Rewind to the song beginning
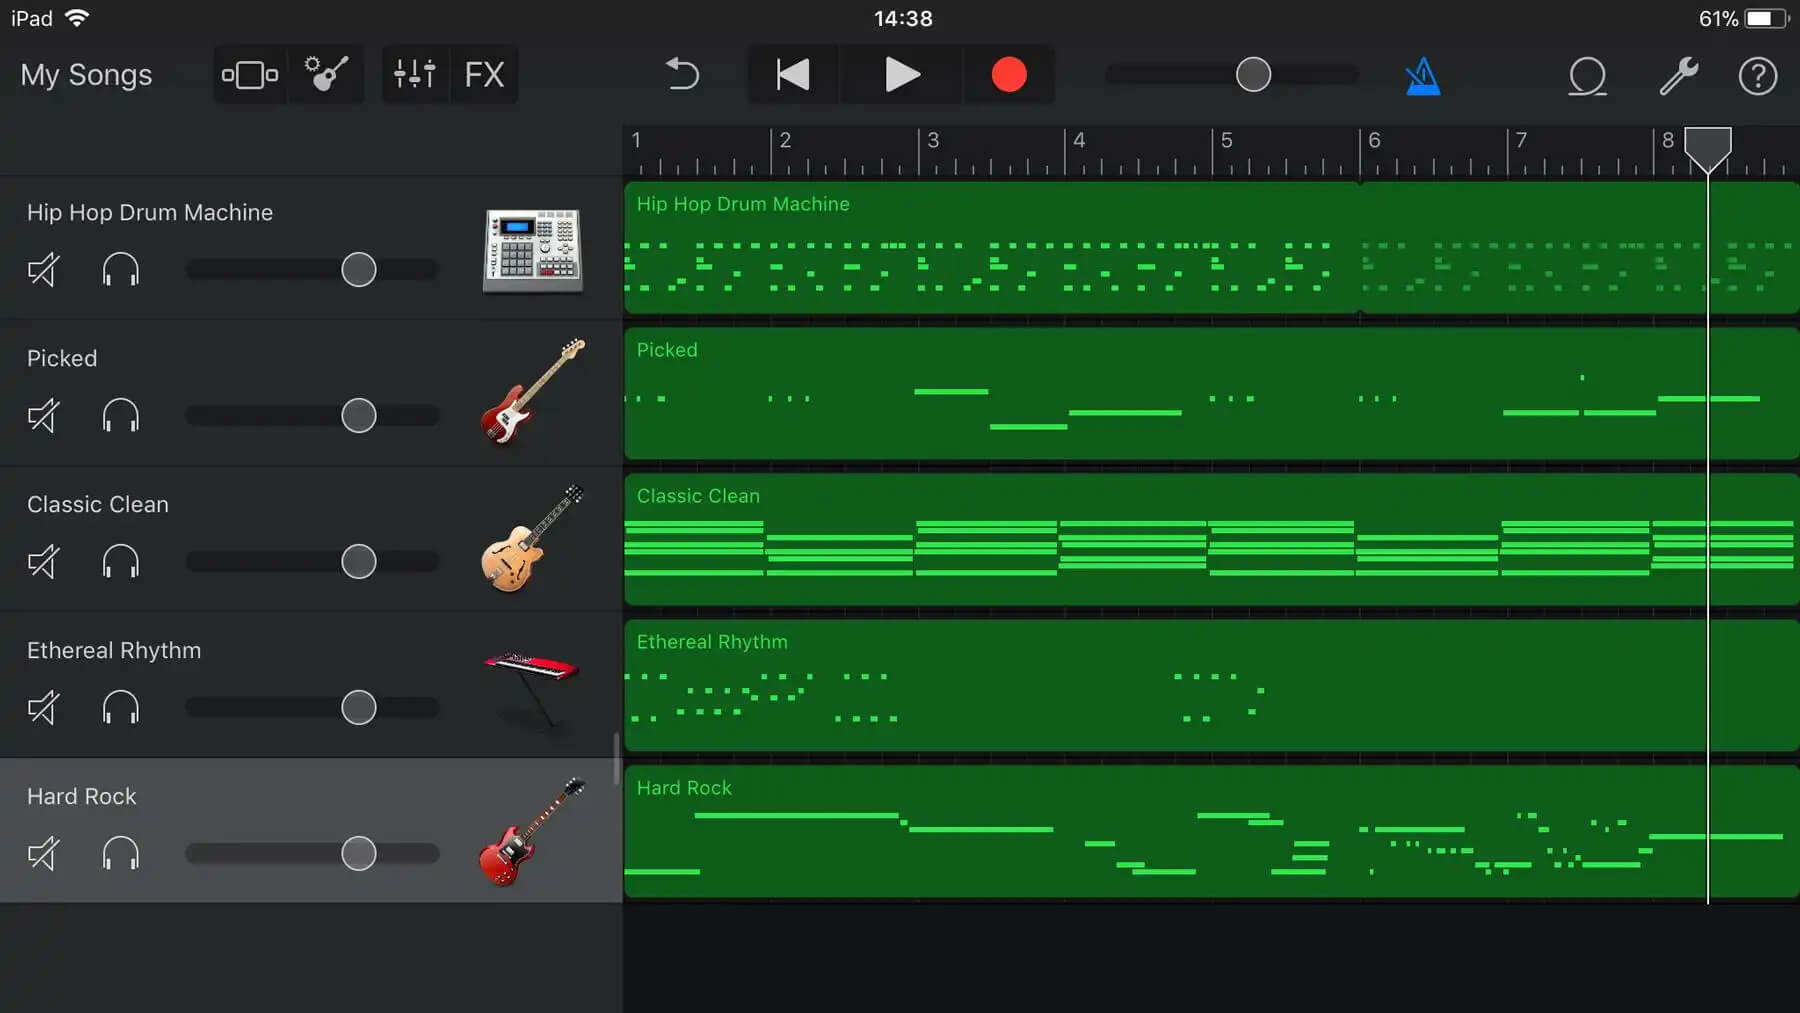The image size is (1800, 1013). coord(792,74)
